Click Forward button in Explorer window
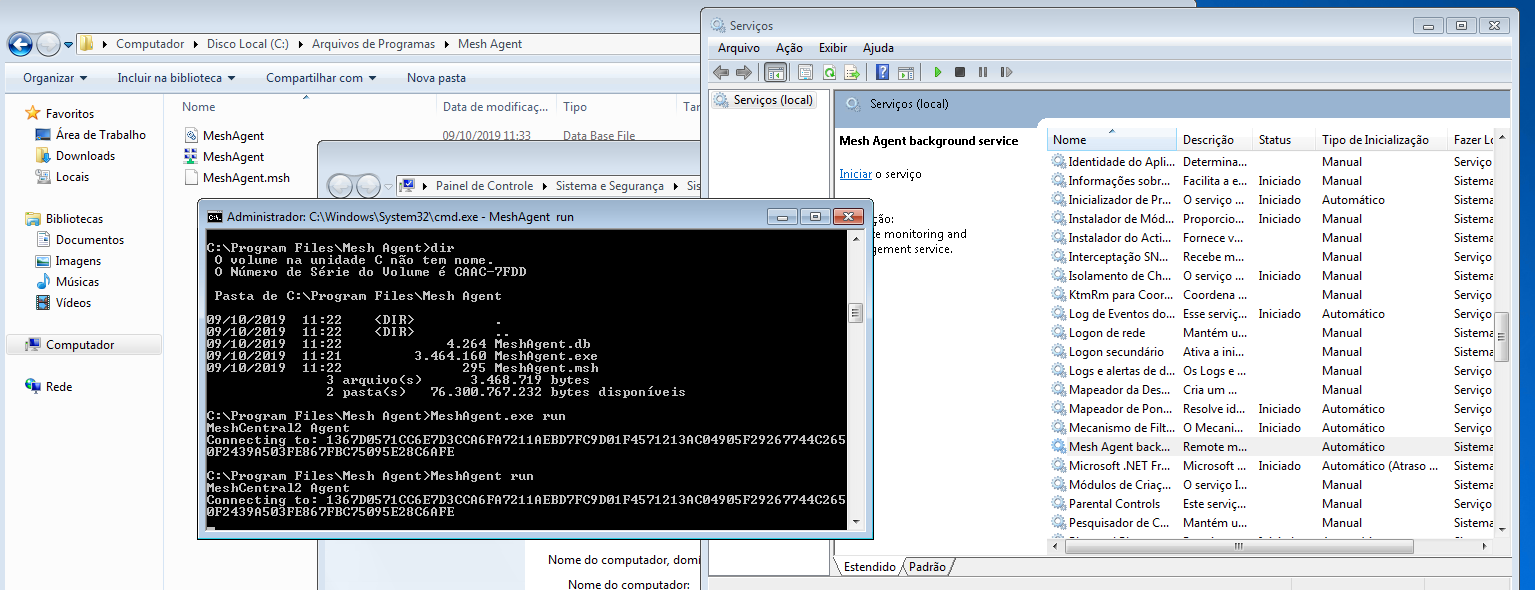 [48, 44]
